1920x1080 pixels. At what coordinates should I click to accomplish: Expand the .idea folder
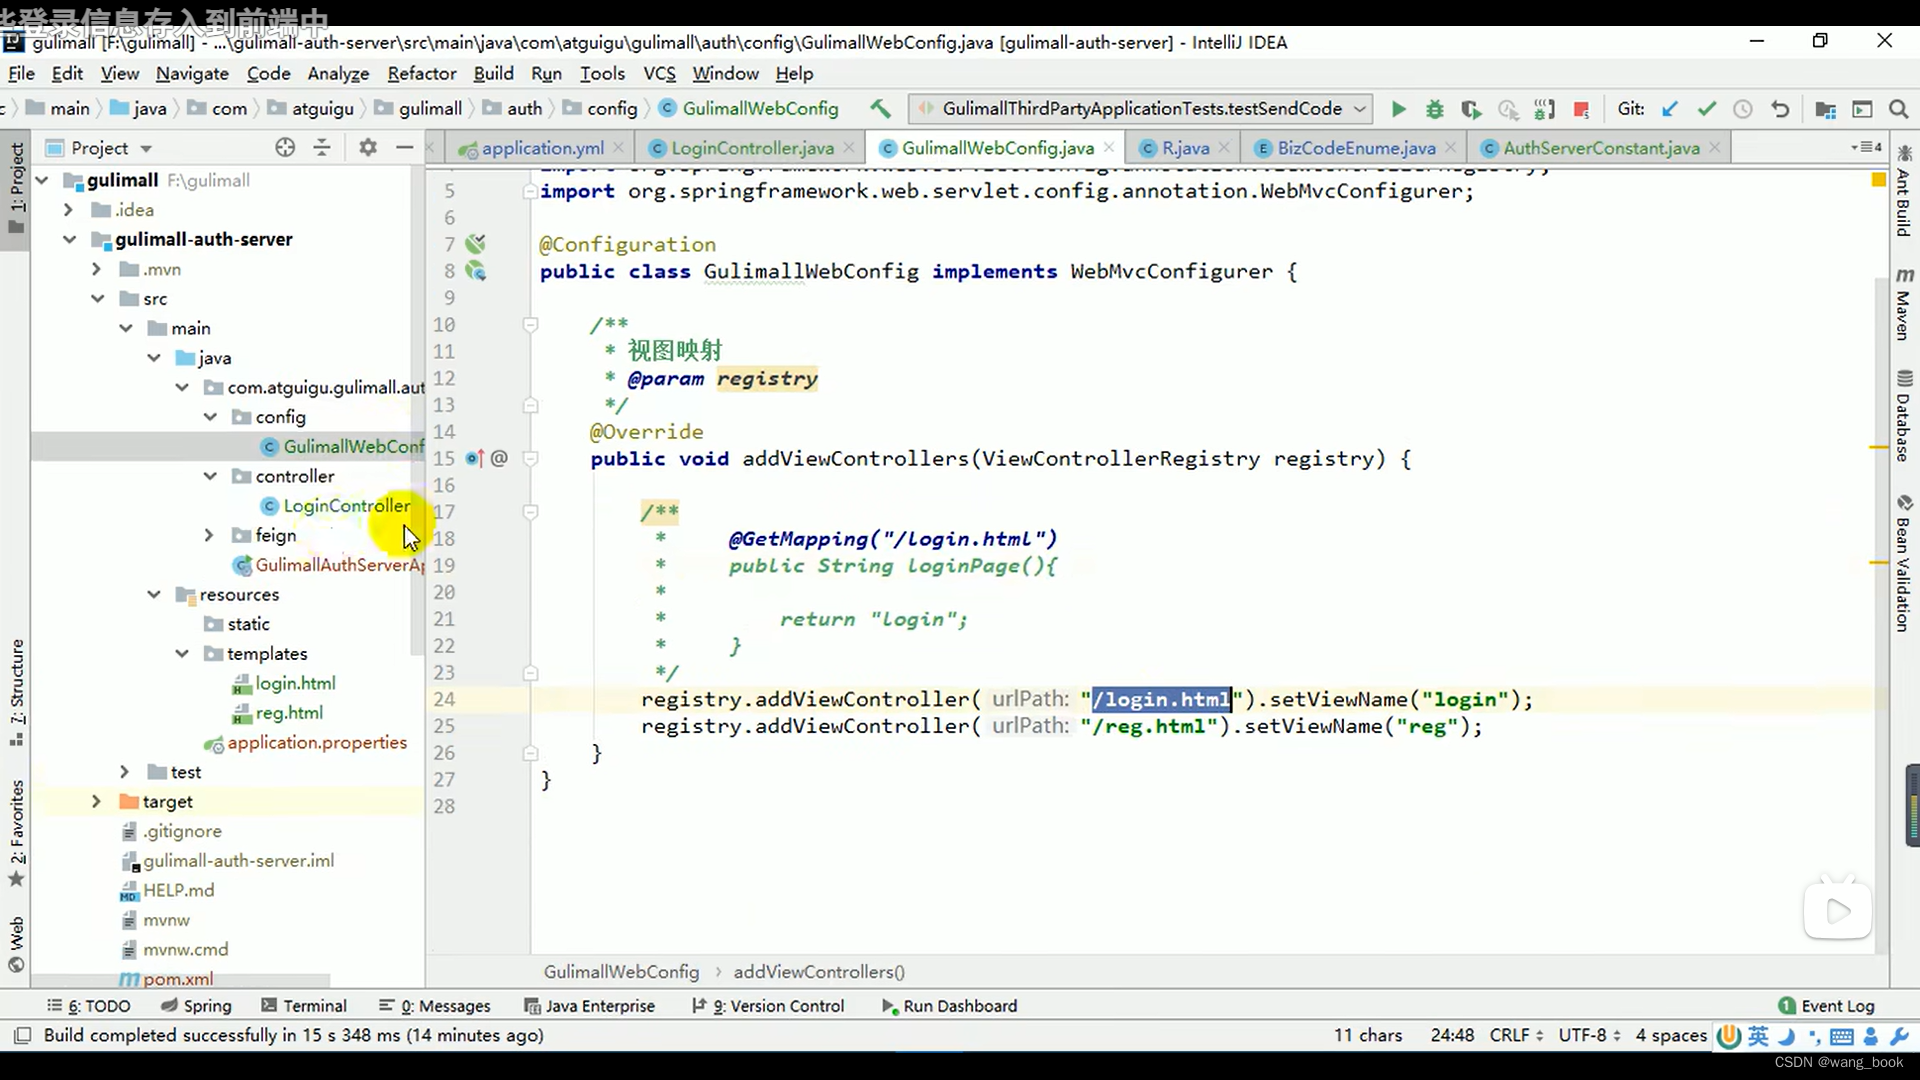[68, 210]
